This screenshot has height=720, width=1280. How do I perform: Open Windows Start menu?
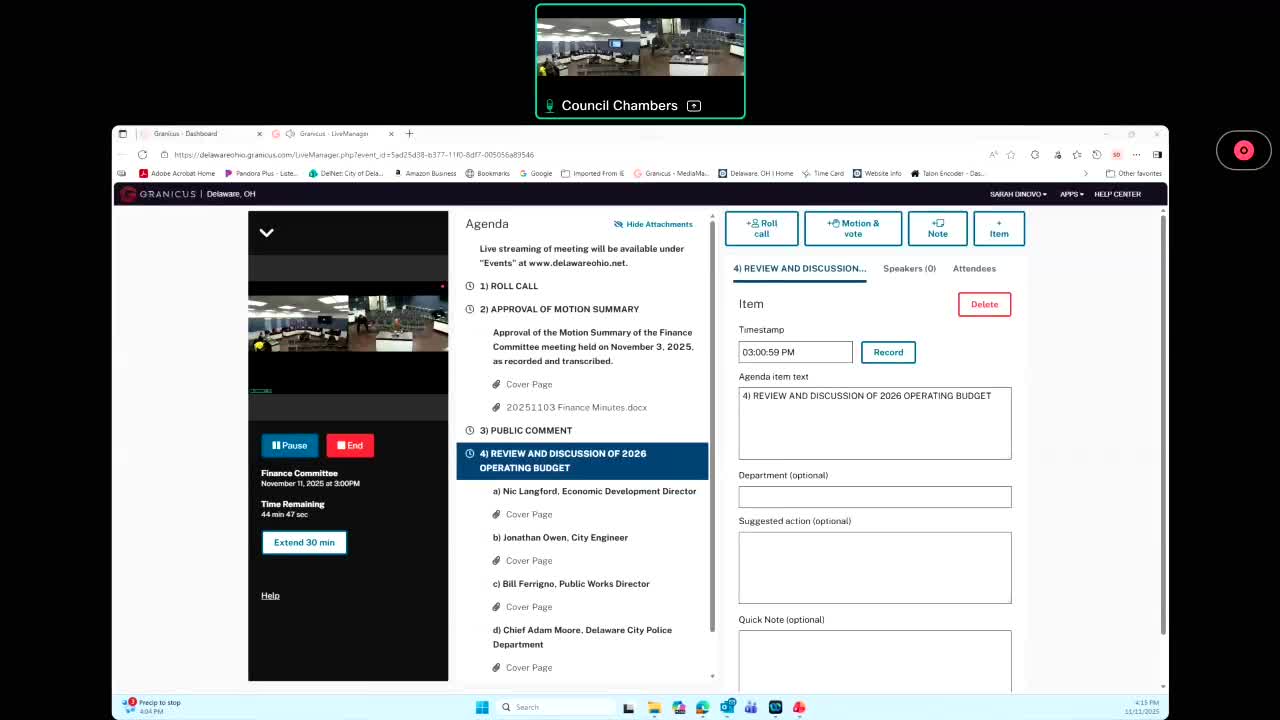(482, 707)
